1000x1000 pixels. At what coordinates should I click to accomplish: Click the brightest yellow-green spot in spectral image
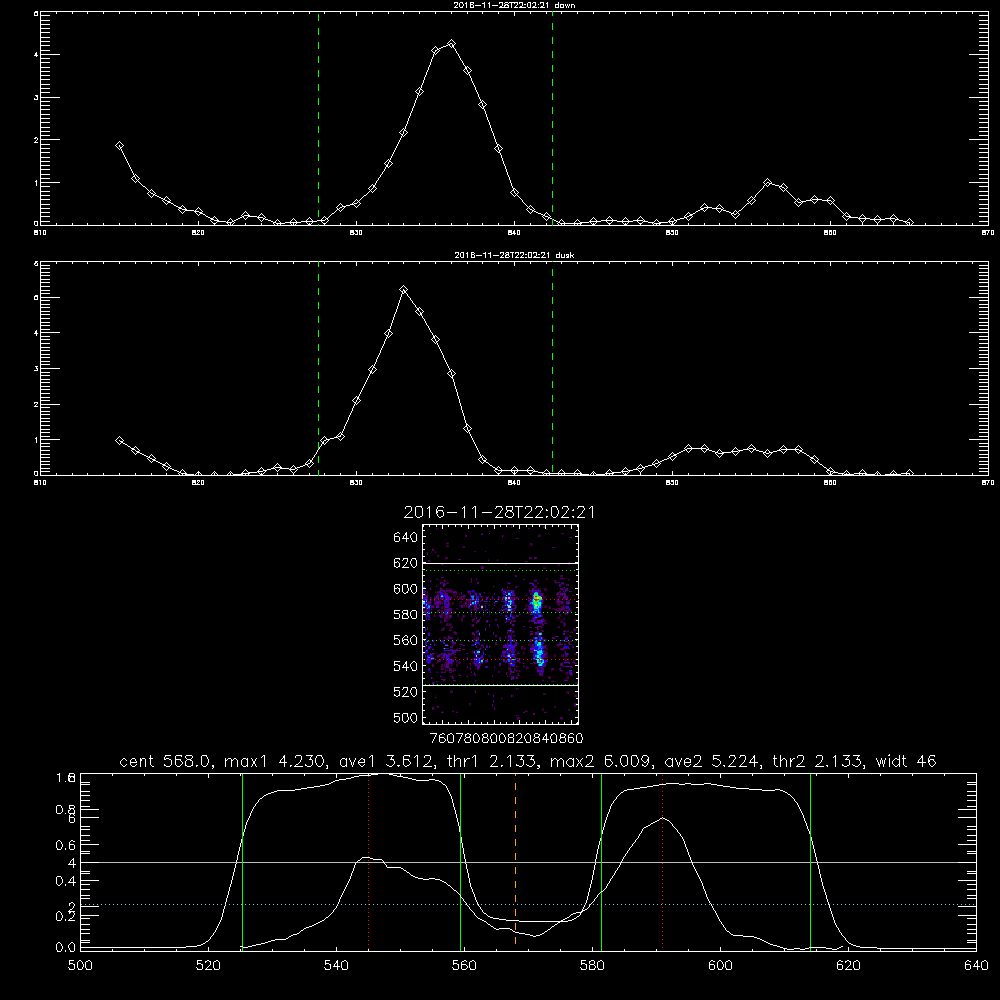(x=537, y=599)
